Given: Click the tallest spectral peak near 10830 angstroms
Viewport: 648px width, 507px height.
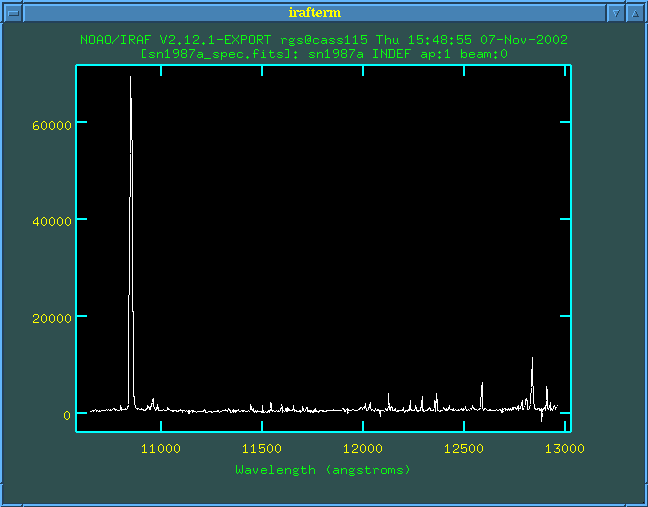Looking at the screenshot, I should click(x=131, y=80).
